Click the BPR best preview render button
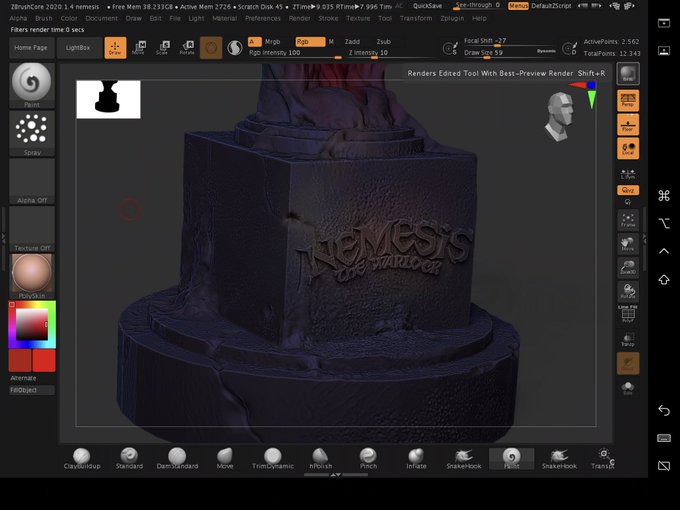This screenshot has height=510, width=680. coord(628,73)
